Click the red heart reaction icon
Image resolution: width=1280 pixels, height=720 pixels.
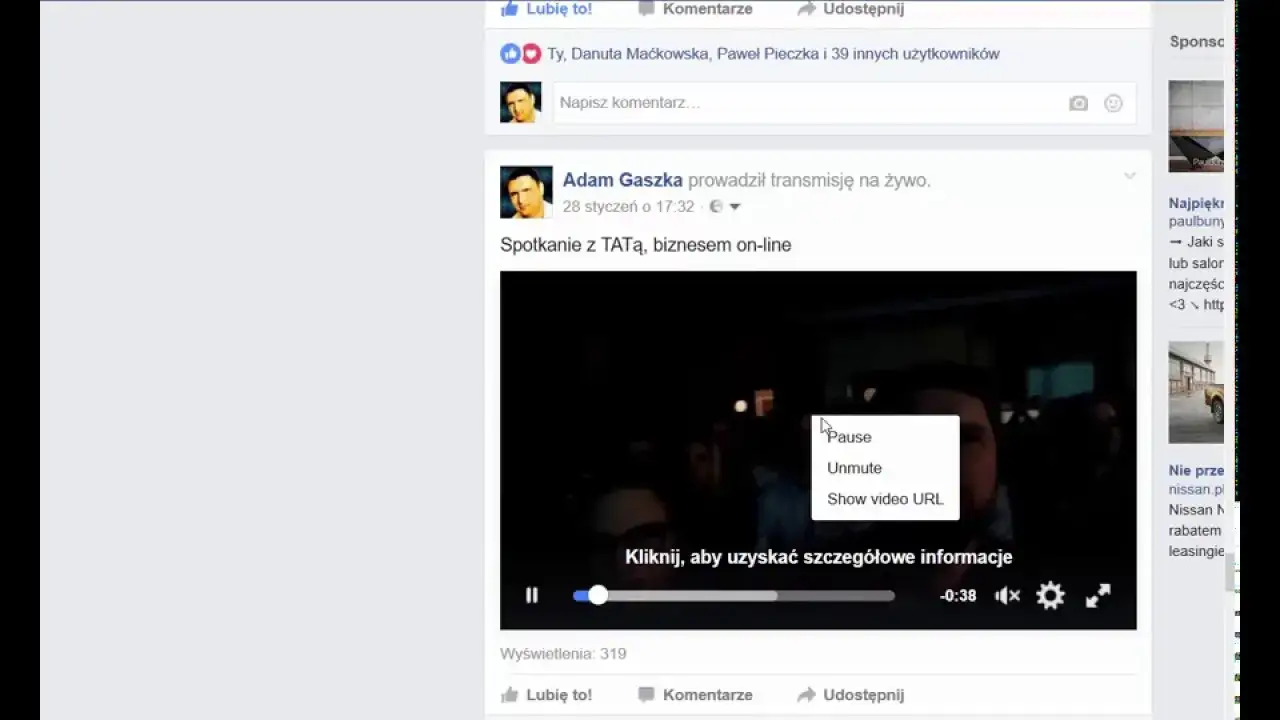click(530, 53)
